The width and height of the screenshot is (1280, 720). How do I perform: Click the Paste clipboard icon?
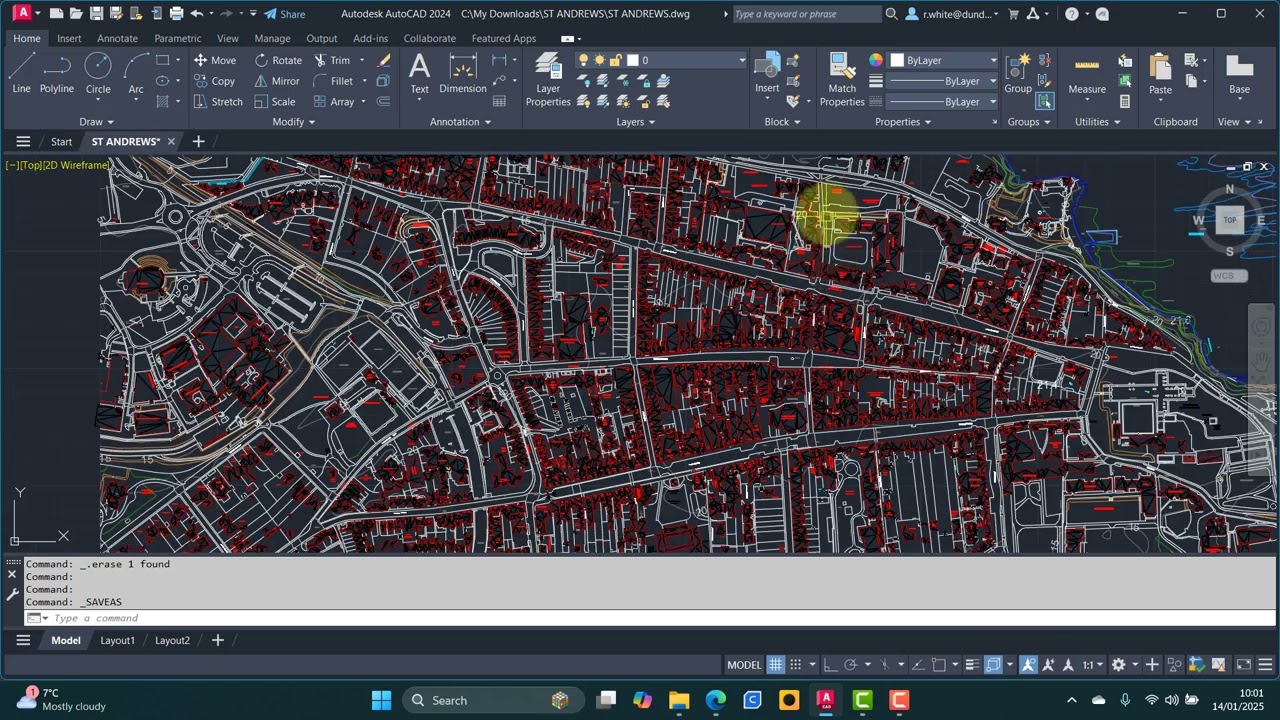pyautogui.click(x=1160, y=74)
